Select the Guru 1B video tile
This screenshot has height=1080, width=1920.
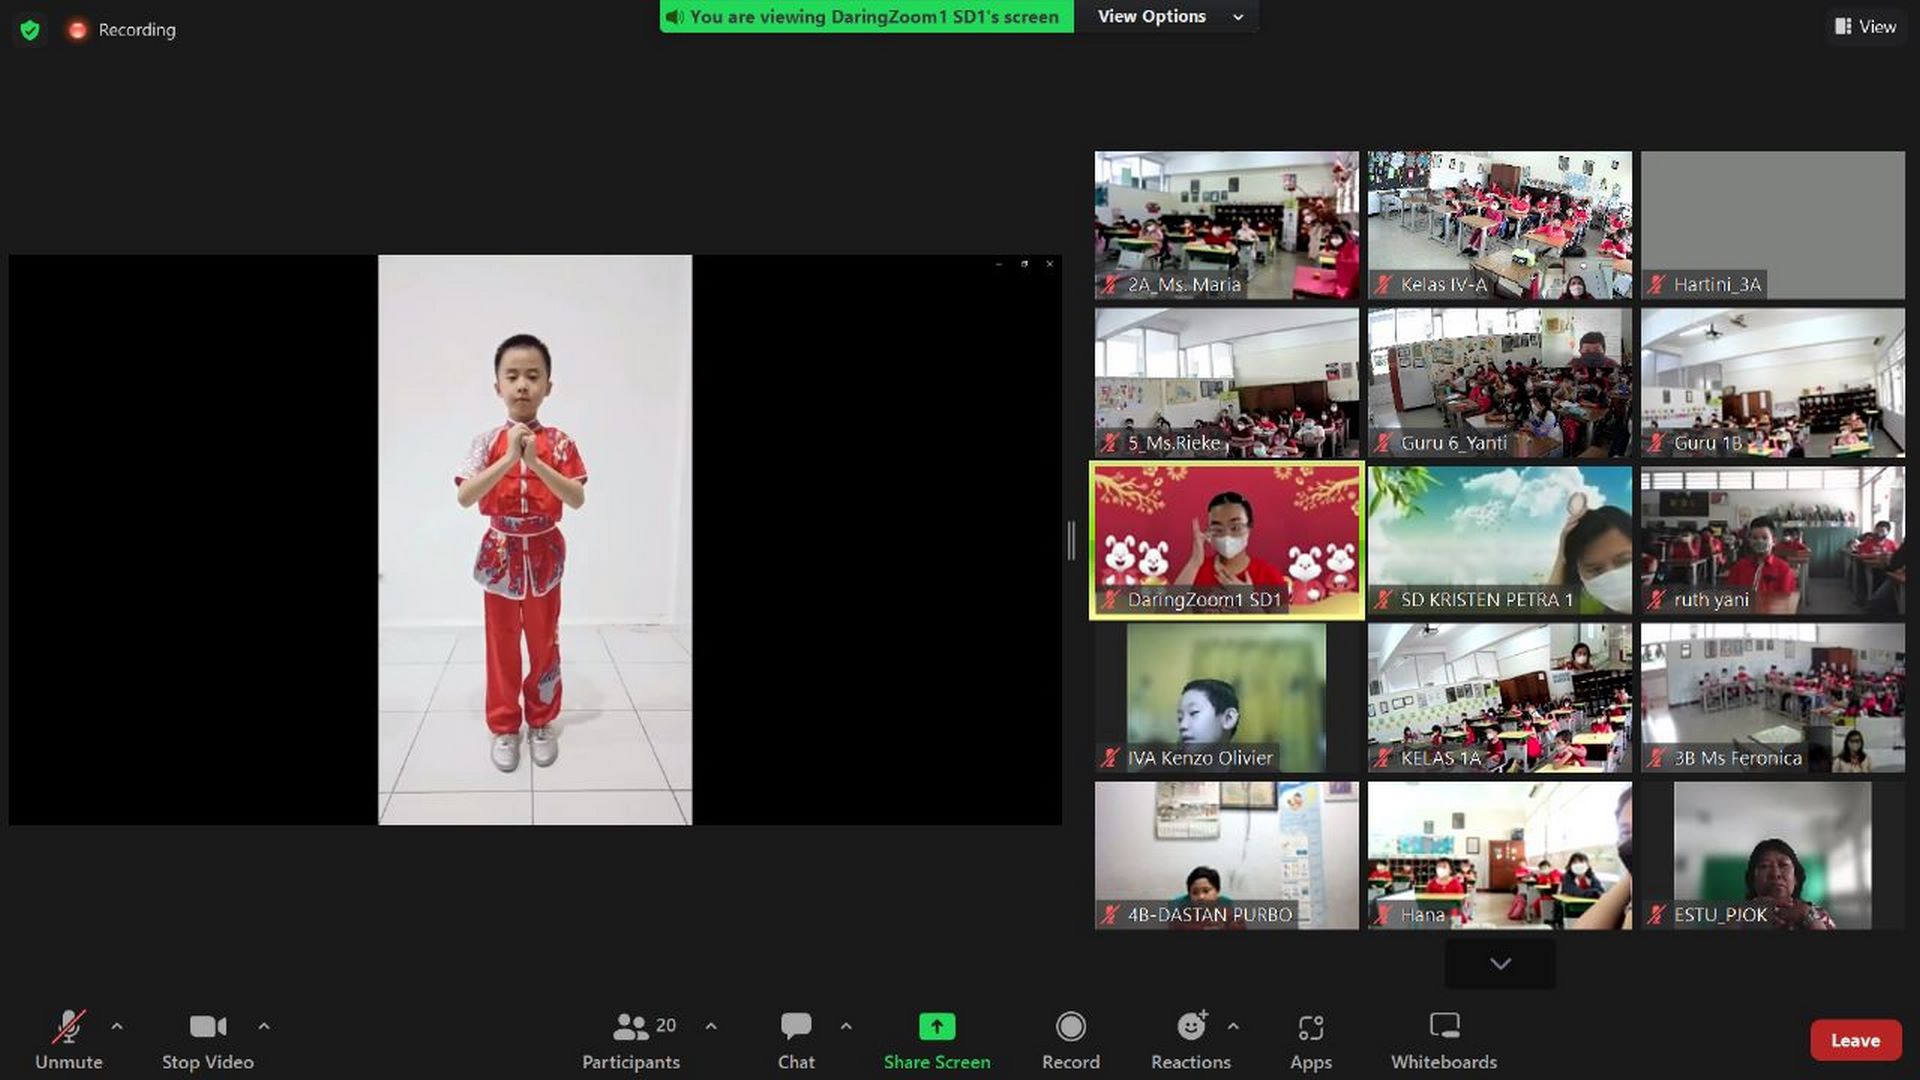point(1772,382)
